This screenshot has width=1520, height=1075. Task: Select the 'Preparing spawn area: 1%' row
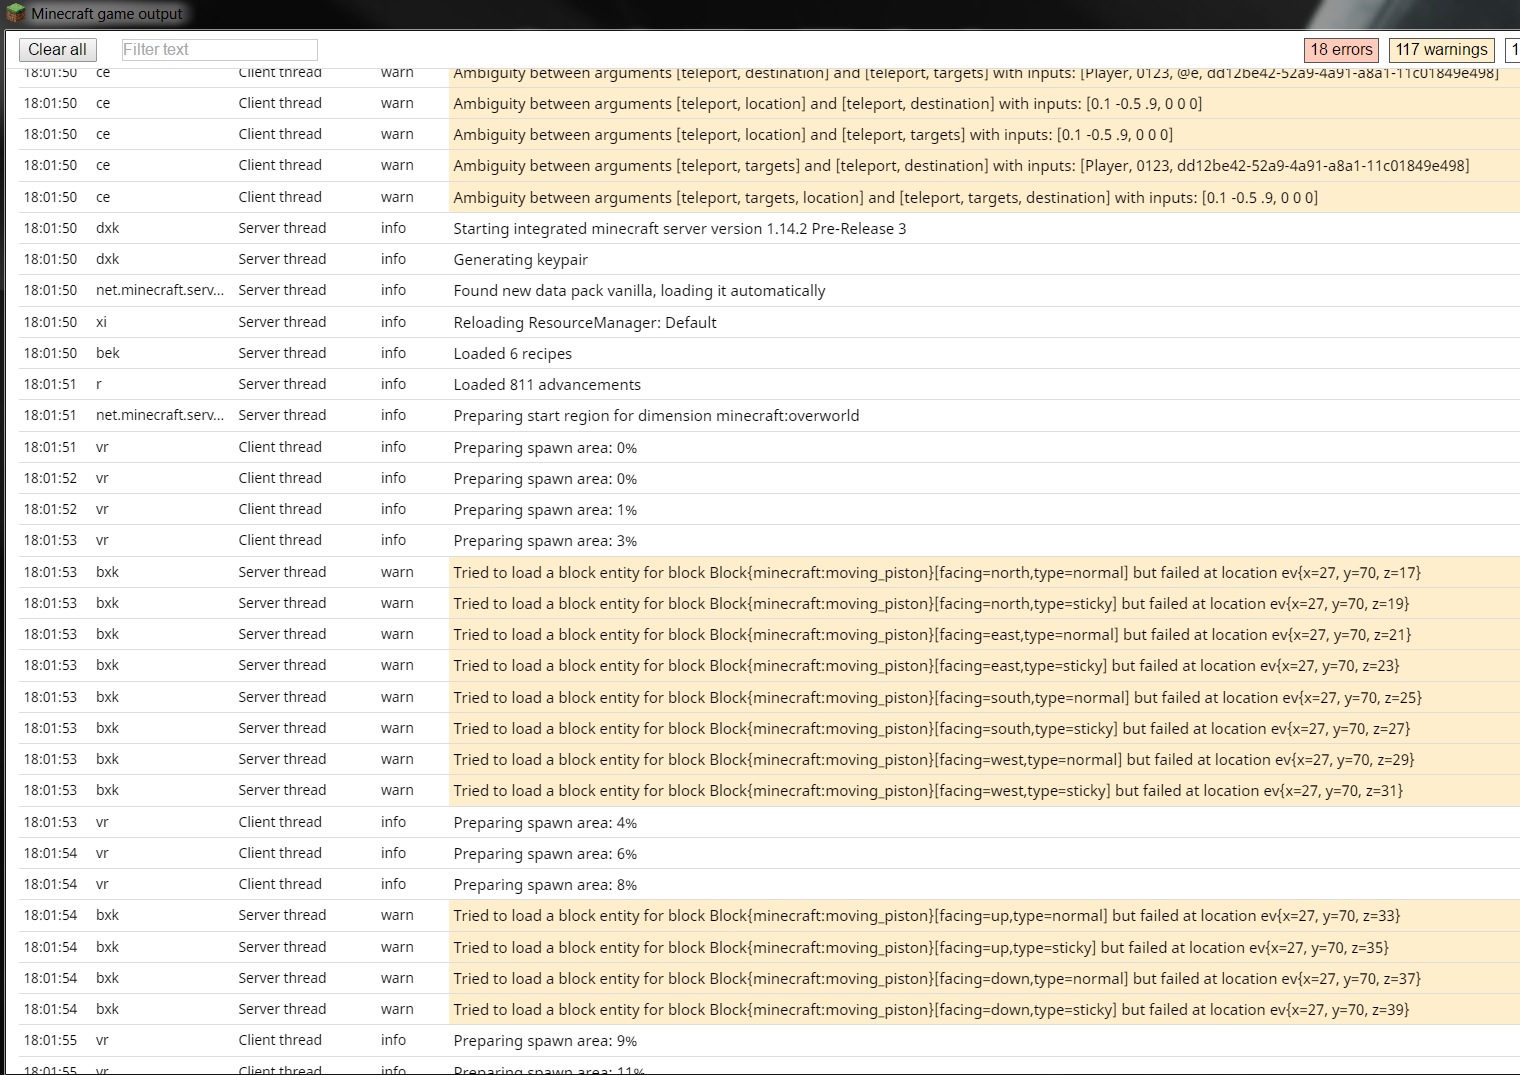click(545, 510)
